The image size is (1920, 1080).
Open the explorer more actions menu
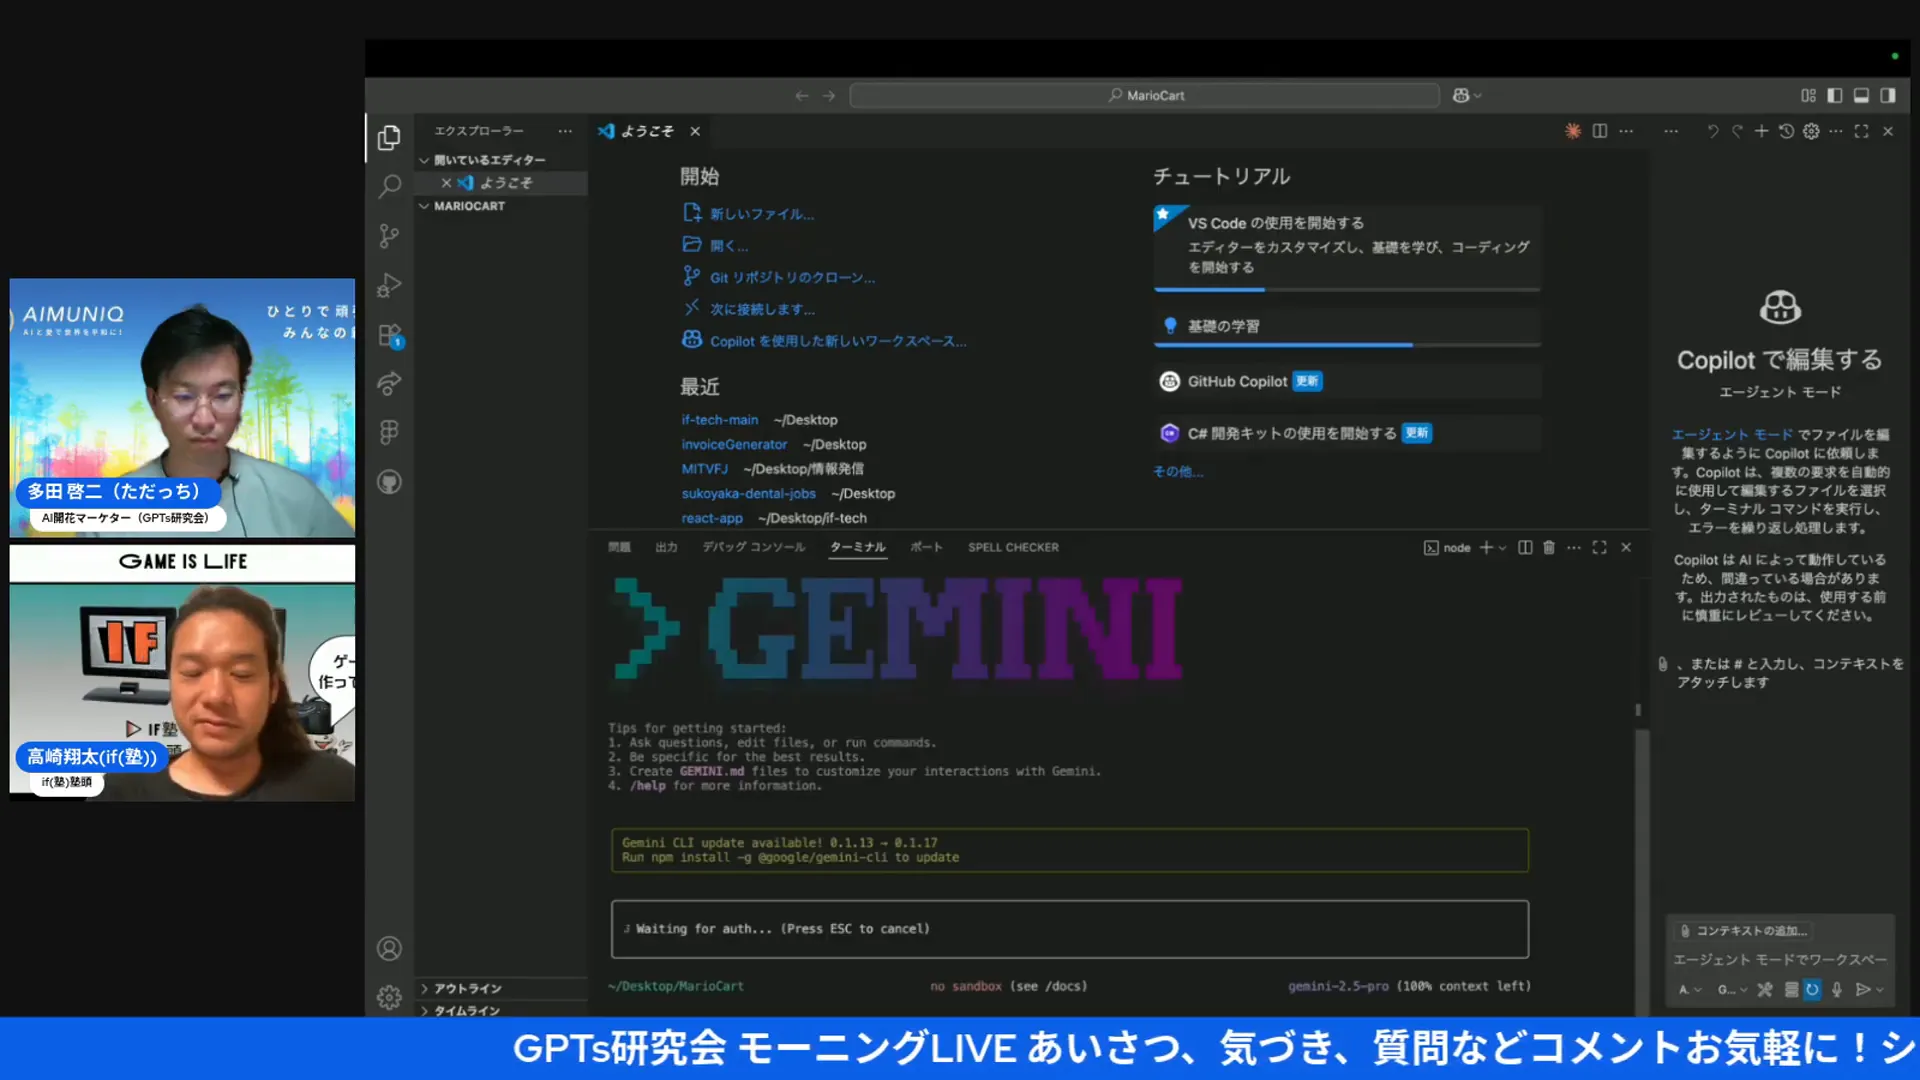(x=565, y=131)
